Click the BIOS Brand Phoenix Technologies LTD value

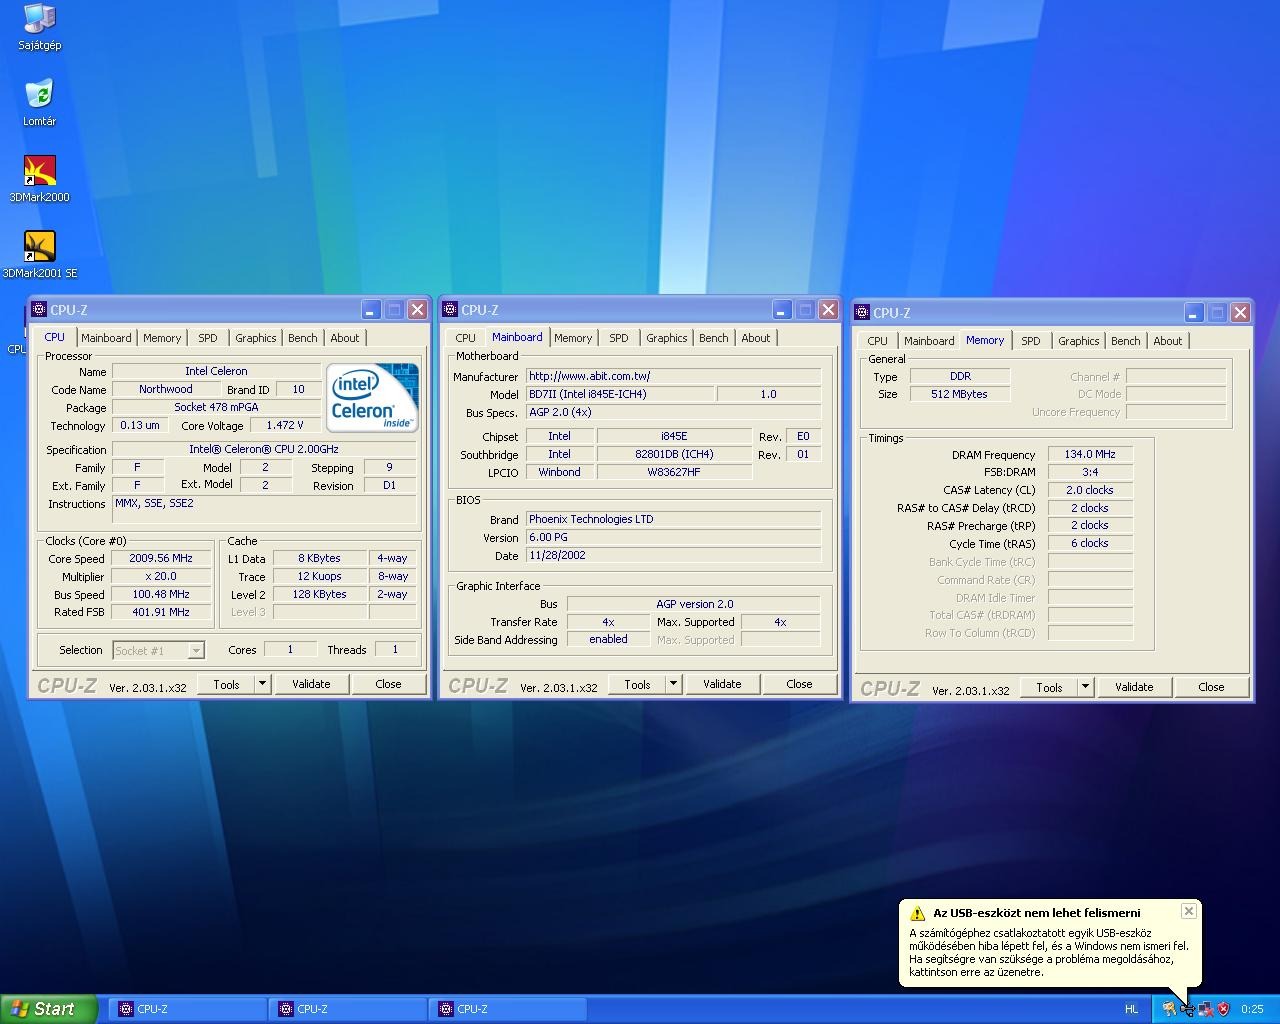point(674,519)
